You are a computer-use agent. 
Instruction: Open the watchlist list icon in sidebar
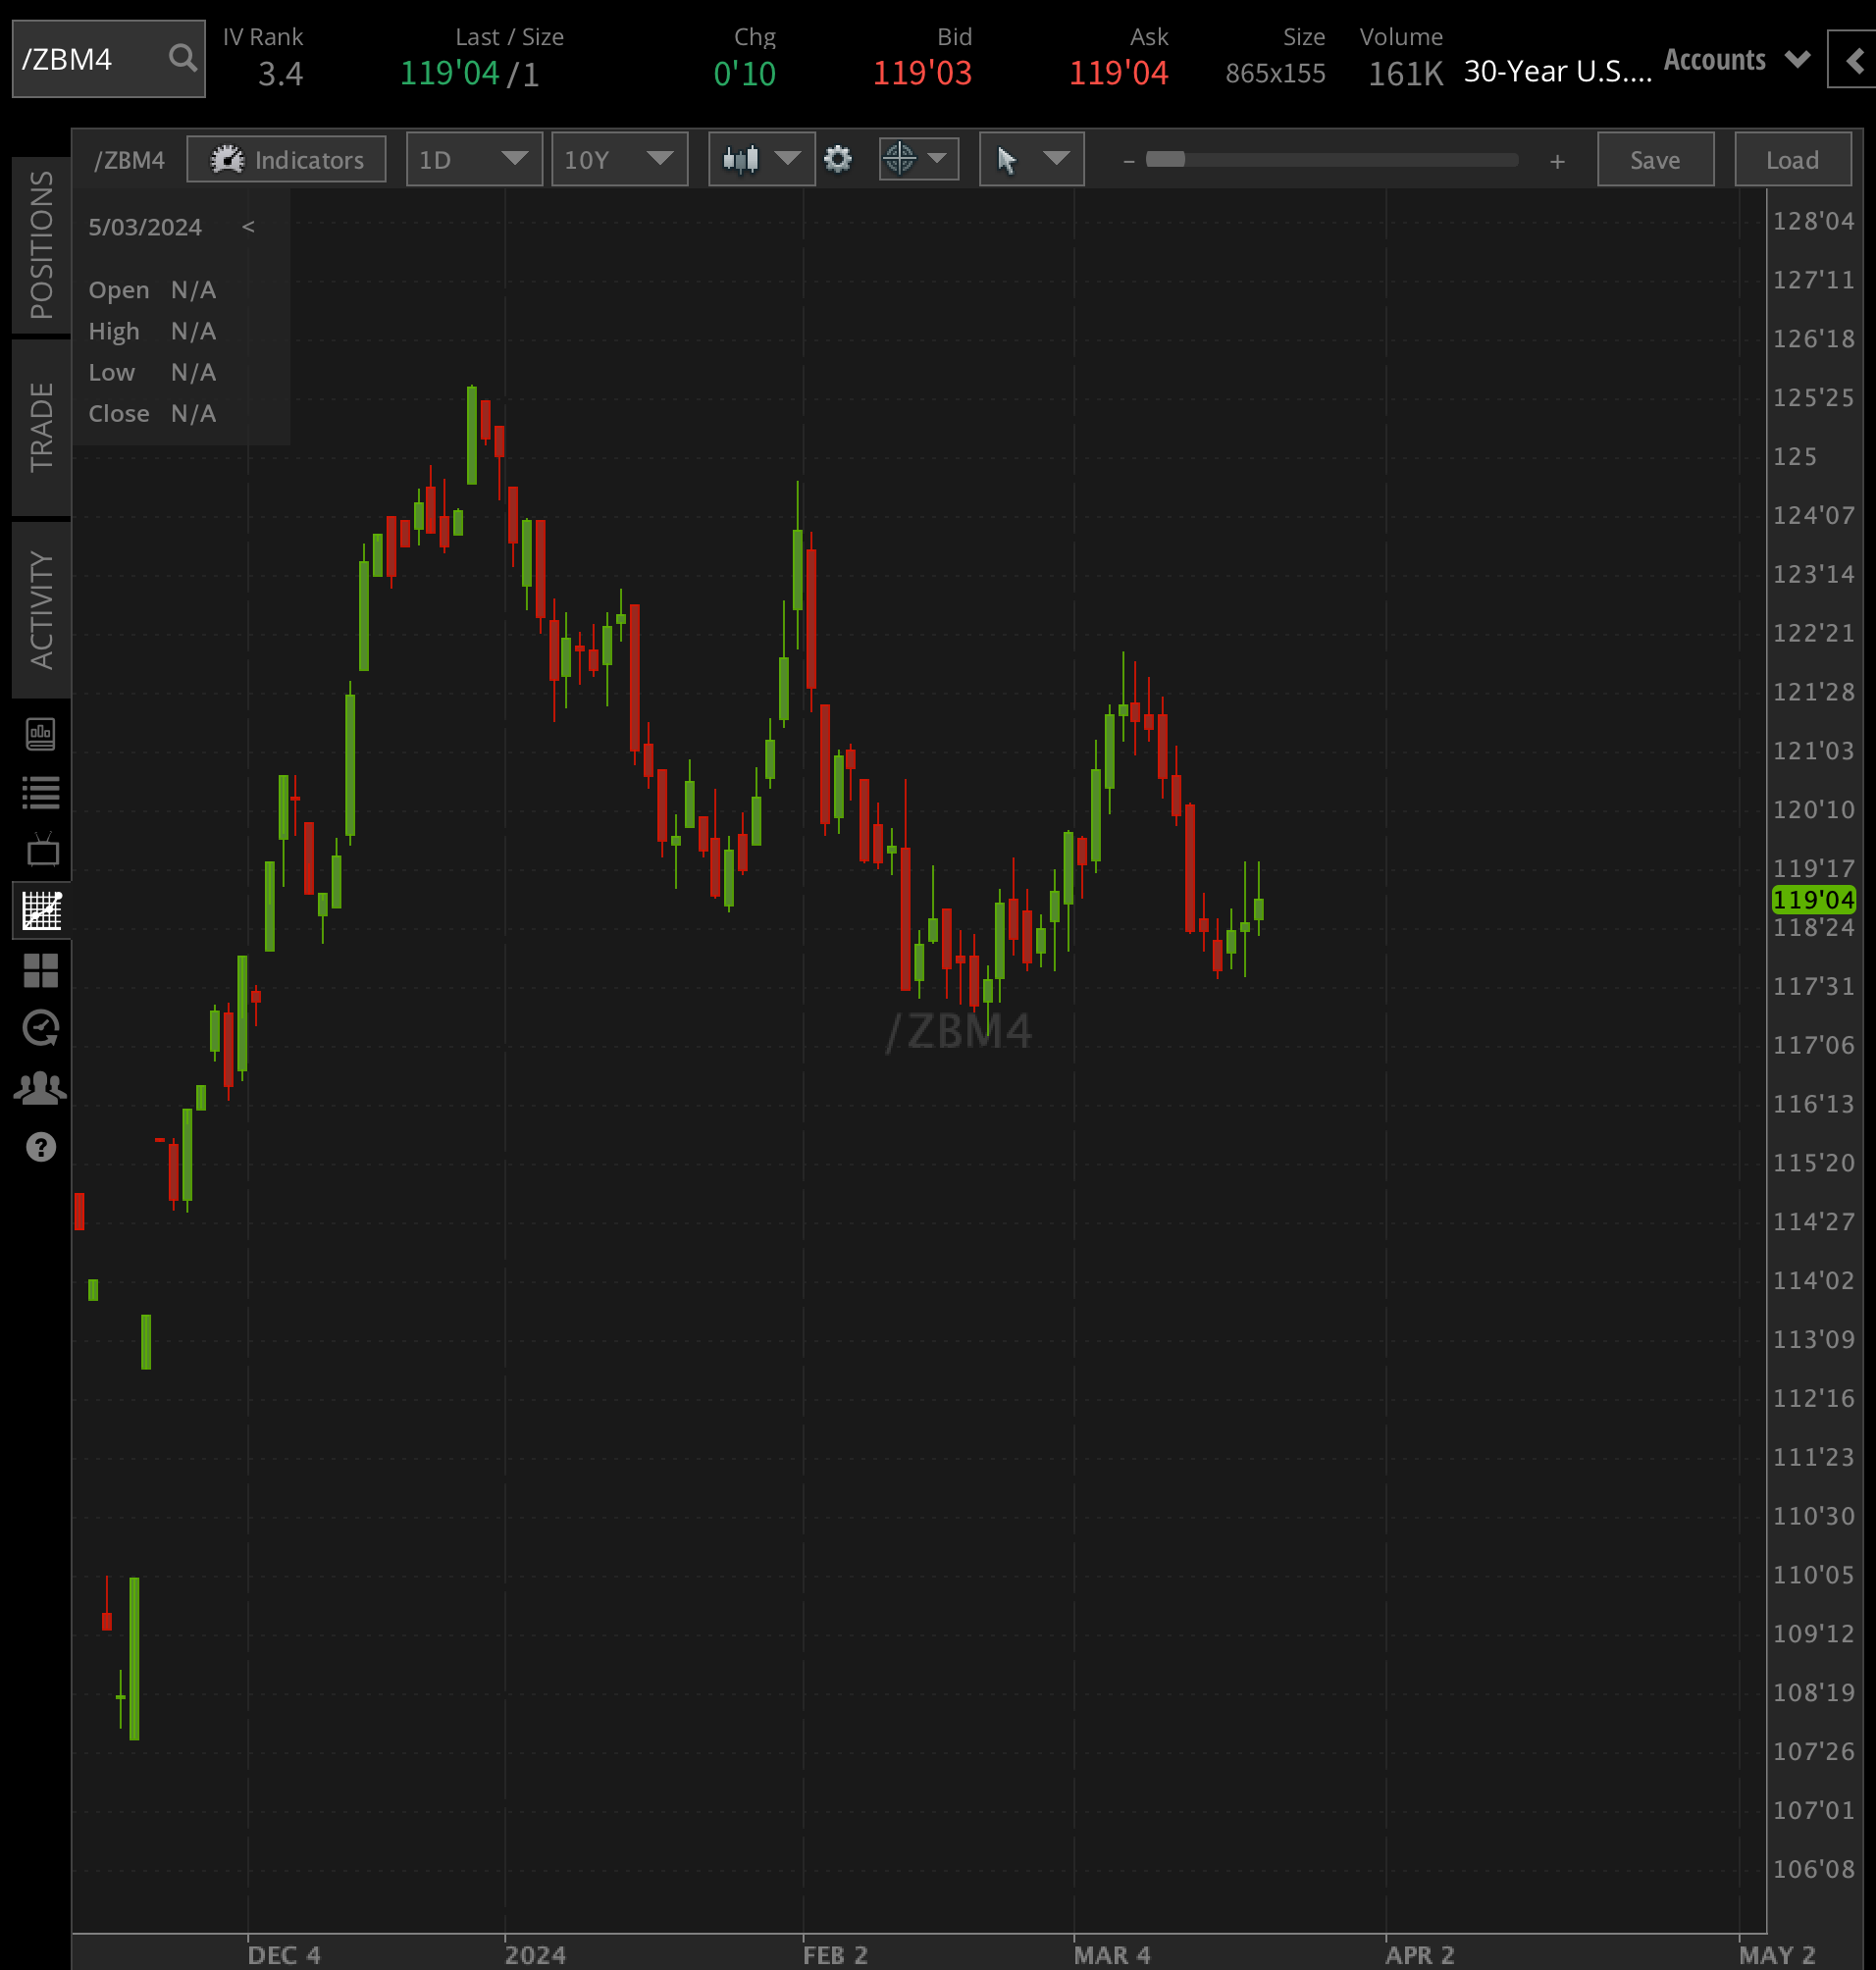click(41, 792)
